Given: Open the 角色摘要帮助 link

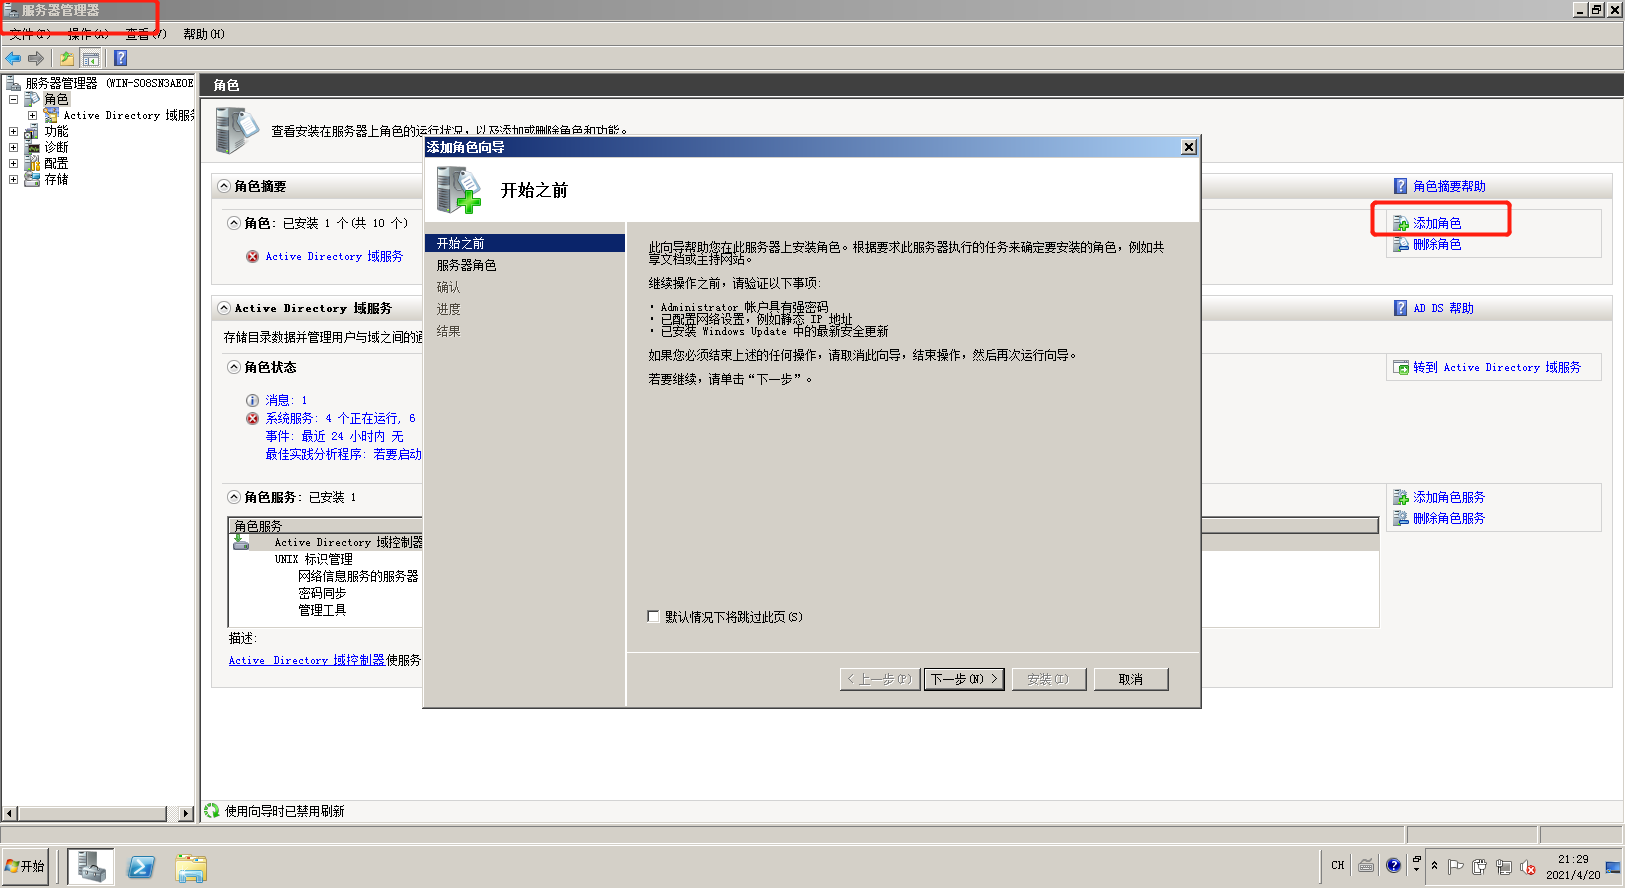Looking at the screenshot, I should 1449,187.
